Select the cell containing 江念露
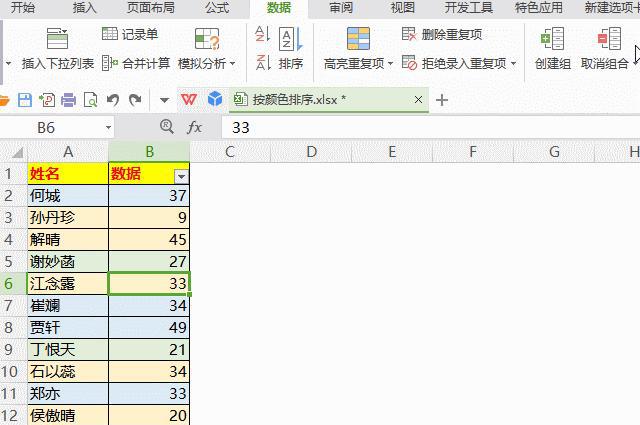640x425 pixels. click(68, 283)
